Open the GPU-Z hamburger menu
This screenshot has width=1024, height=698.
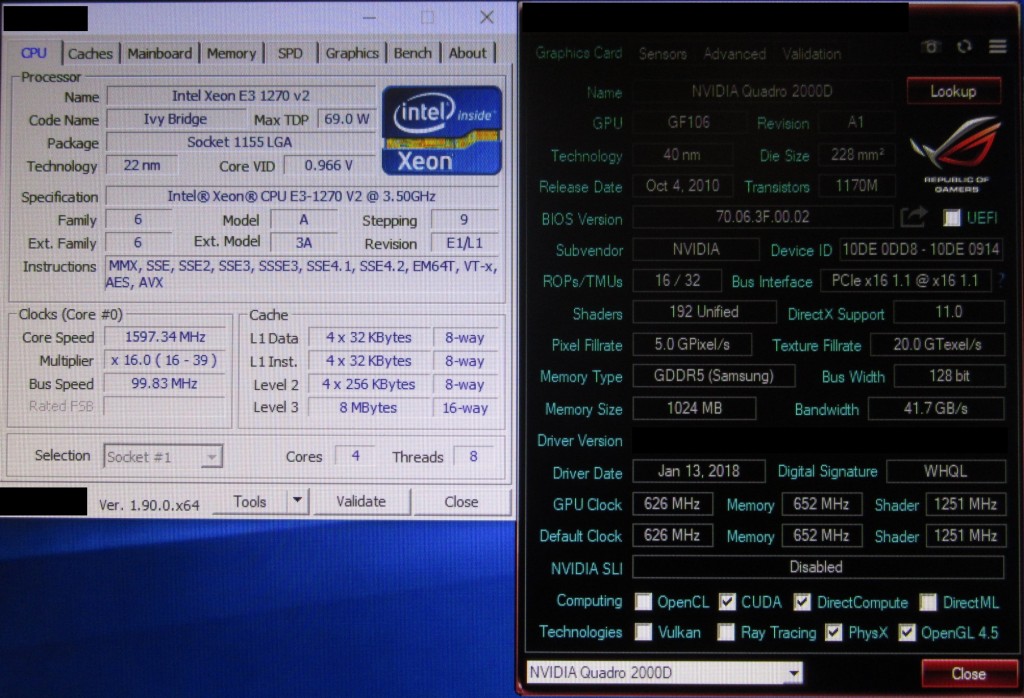[x=997, y=47]
